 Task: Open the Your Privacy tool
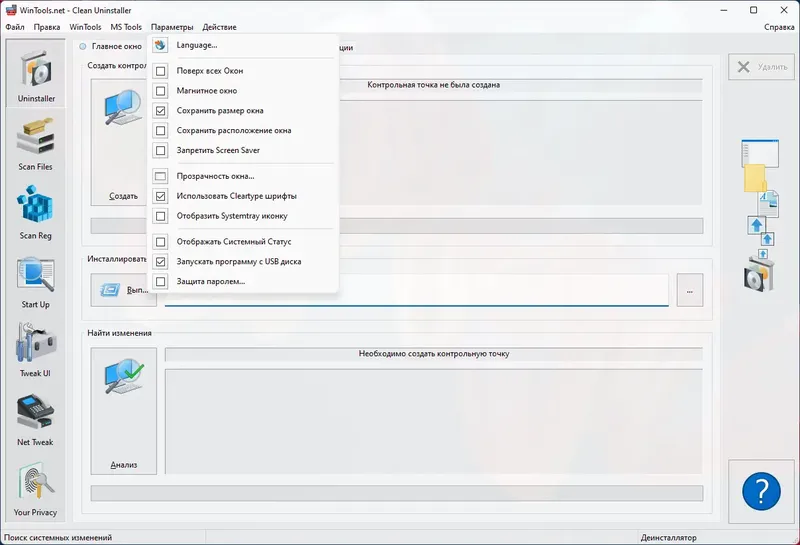click(x=36, y=489)
